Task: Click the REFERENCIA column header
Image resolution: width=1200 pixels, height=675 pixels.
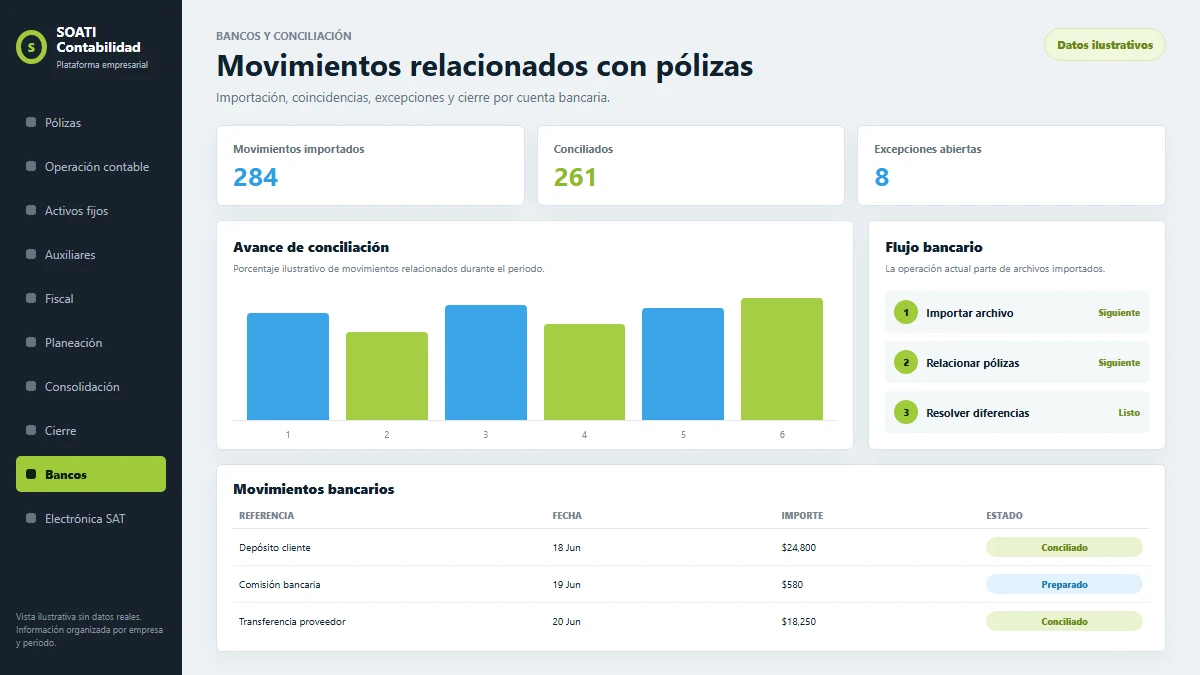Action: (x=266, y=516)
